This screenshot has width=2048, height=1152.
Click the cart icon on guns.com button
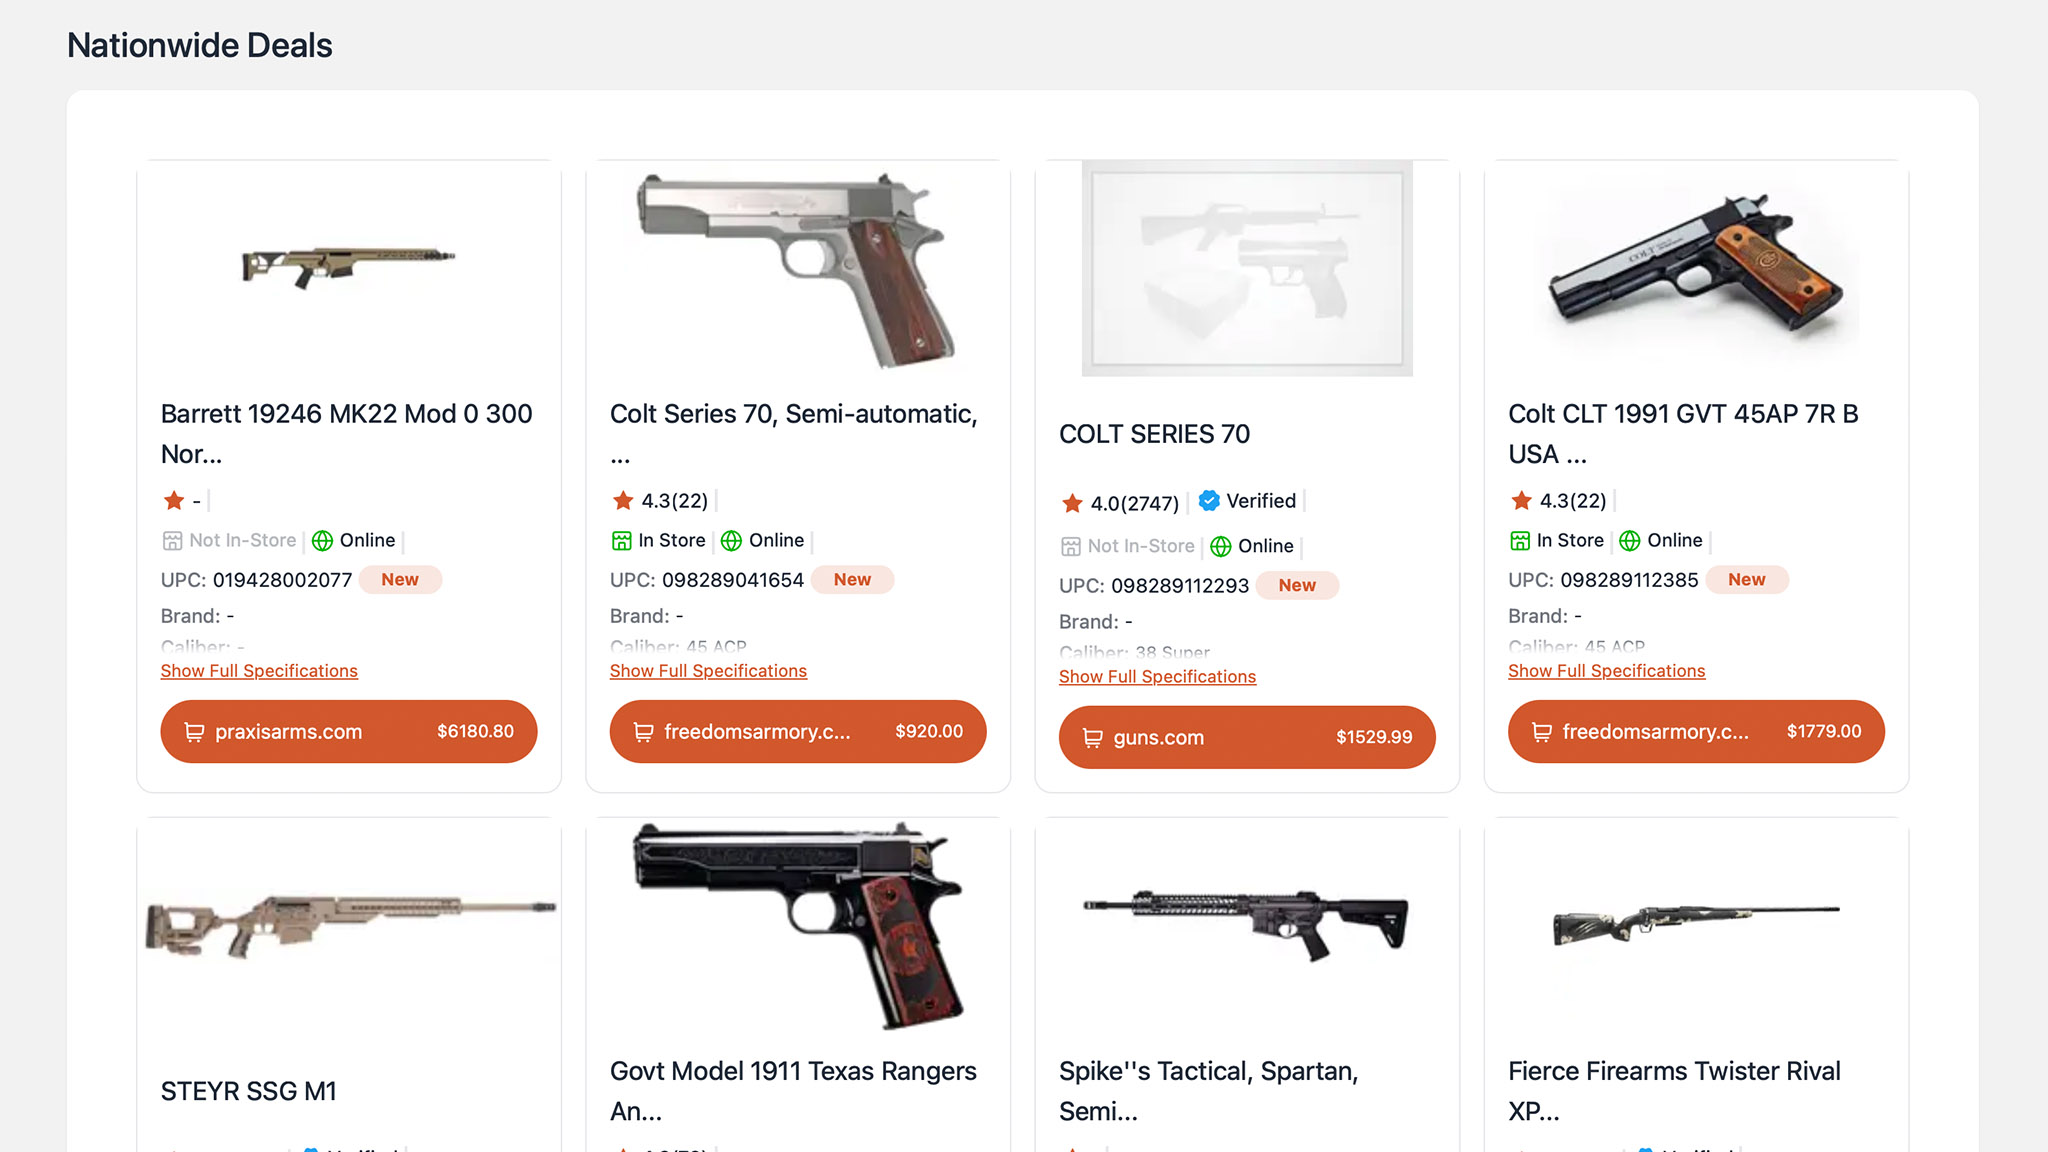[x=1093, y=737]
